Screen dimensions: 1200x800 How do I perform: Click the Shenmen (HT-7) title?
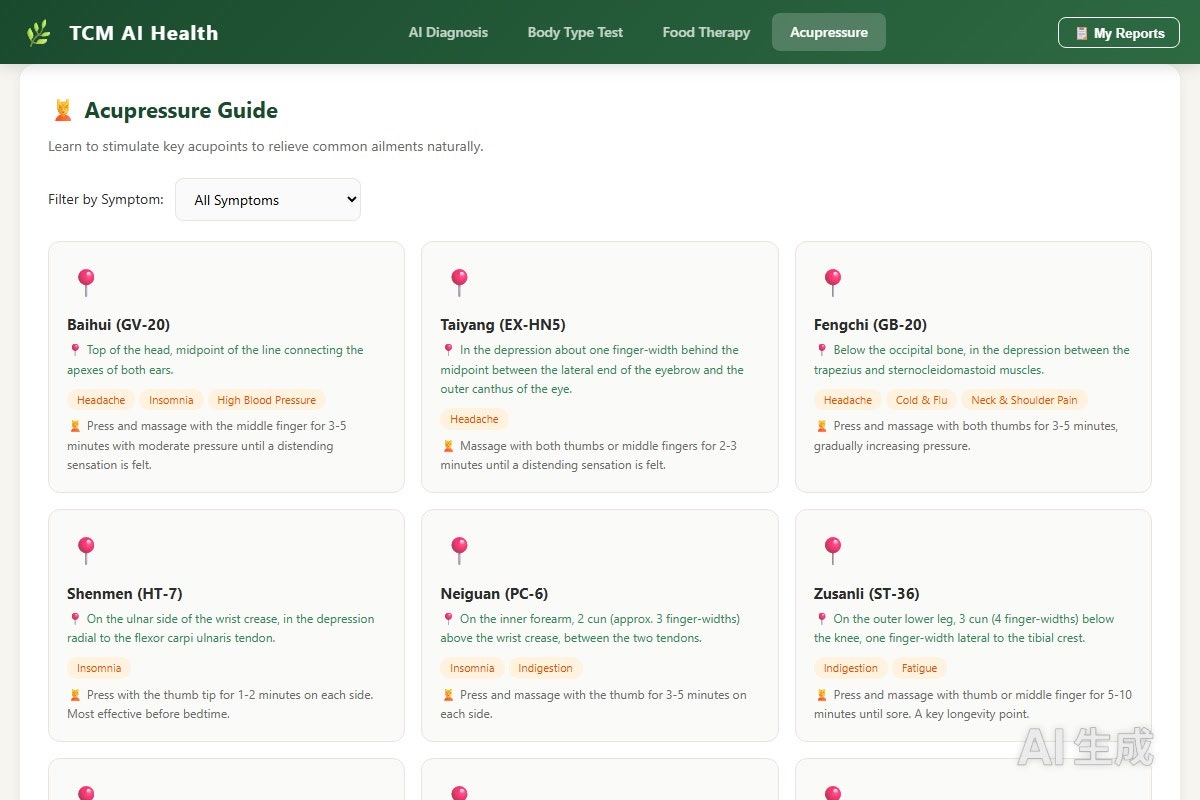tap(125, 593)
